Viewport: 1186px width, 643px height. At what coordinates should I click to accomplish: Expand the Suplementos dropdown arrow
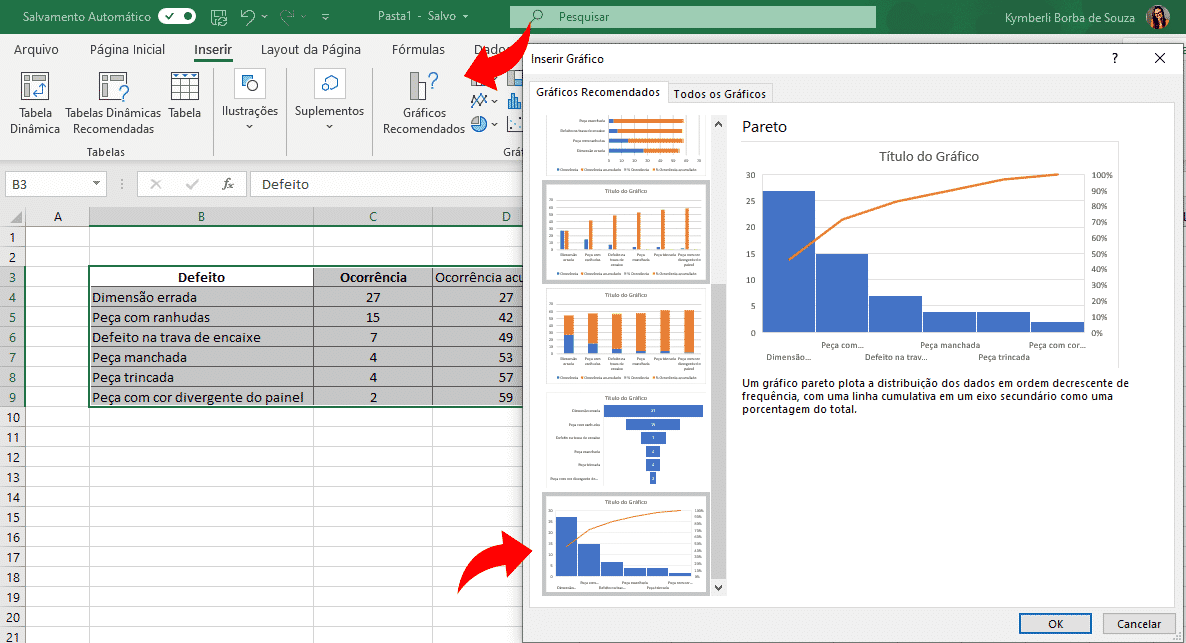pos(328,124)
